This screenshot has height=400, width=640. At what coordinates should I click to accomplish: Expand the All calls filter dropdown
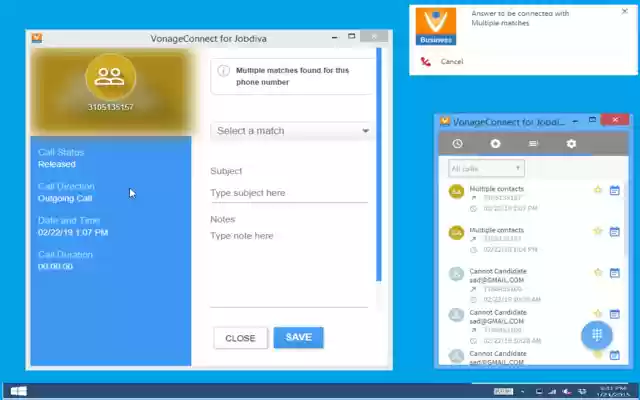tap(486, 168)
